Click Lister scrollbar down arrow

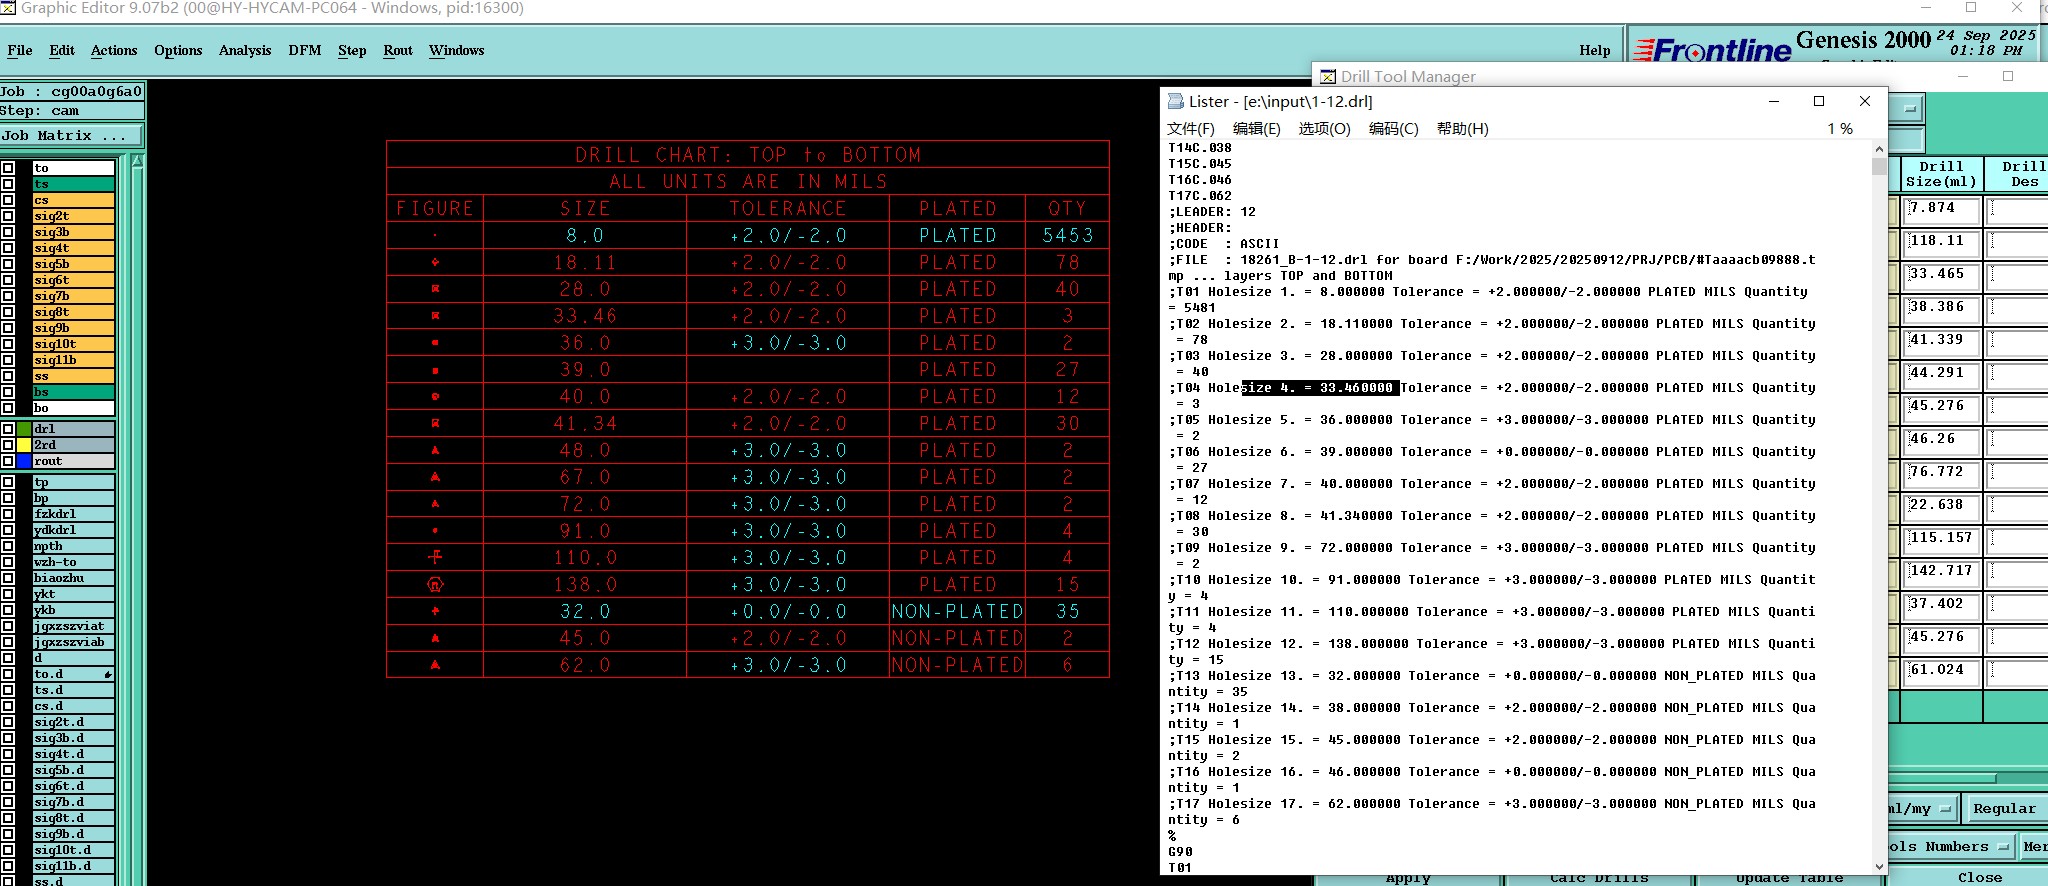coord(1879,866)
